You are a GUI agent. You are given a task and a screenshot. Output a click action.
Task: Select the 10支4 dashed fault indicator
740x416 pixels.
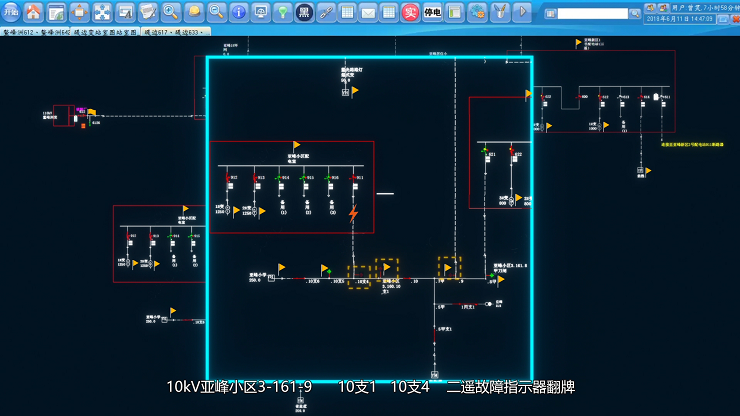pyautogui.click(x=359, y=277)
